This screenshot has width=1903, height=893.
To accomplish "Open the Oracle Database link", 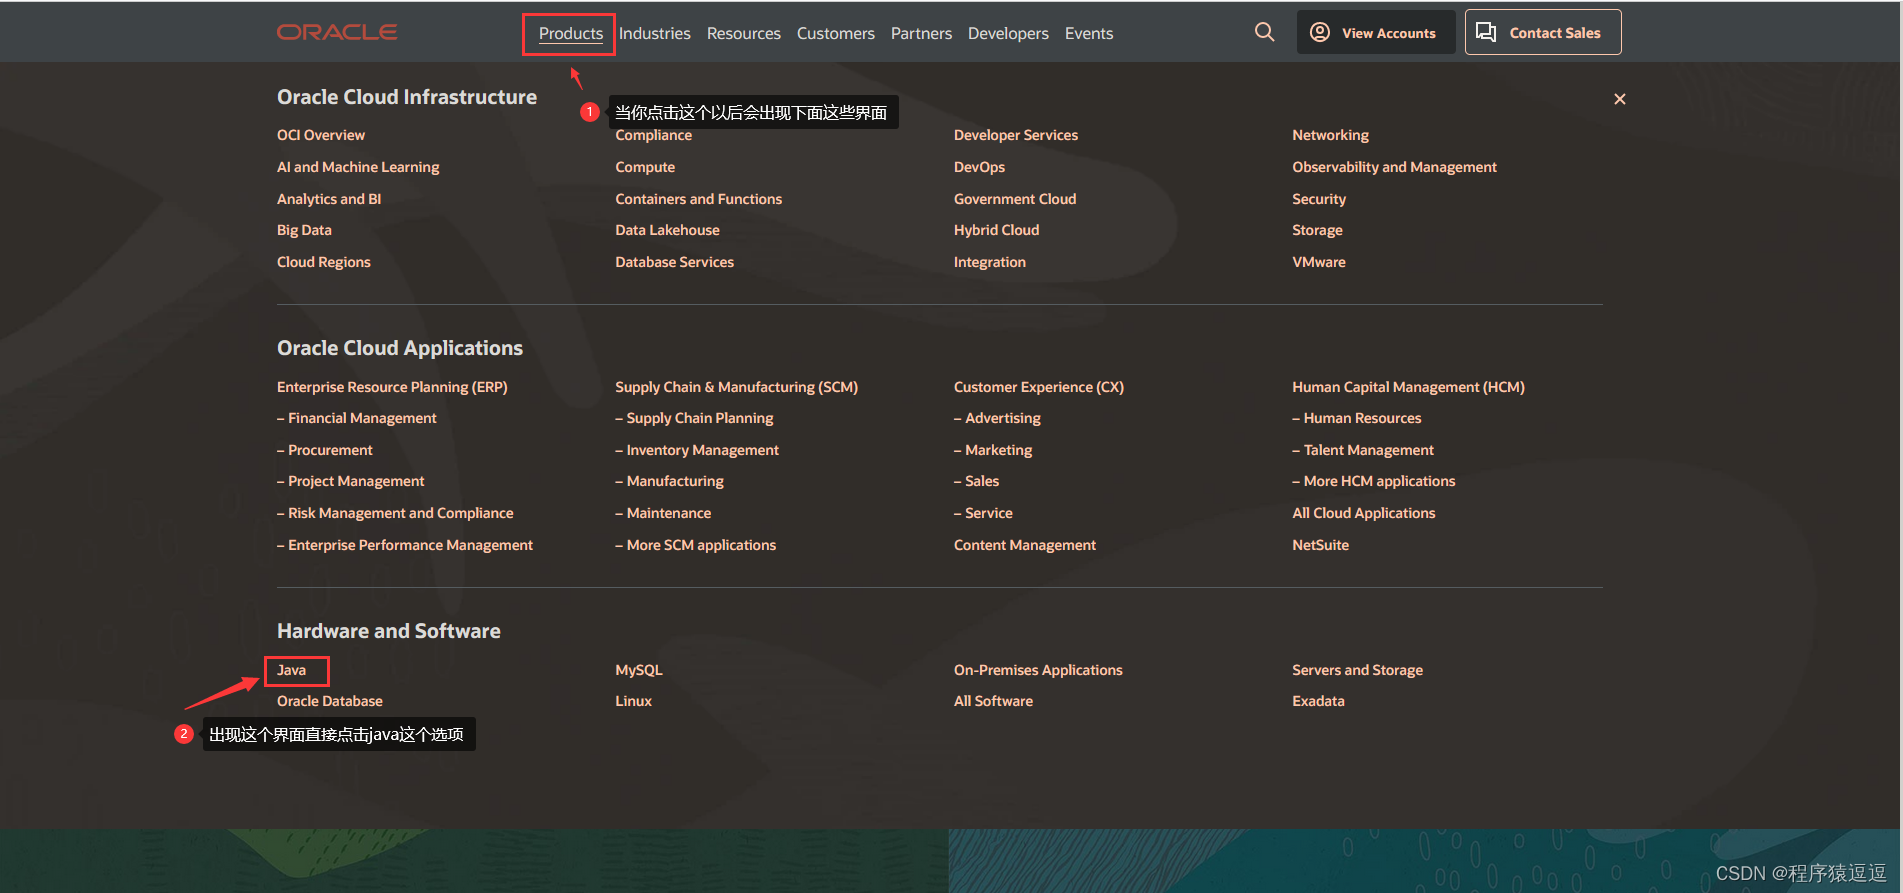I will click(330, 701).
